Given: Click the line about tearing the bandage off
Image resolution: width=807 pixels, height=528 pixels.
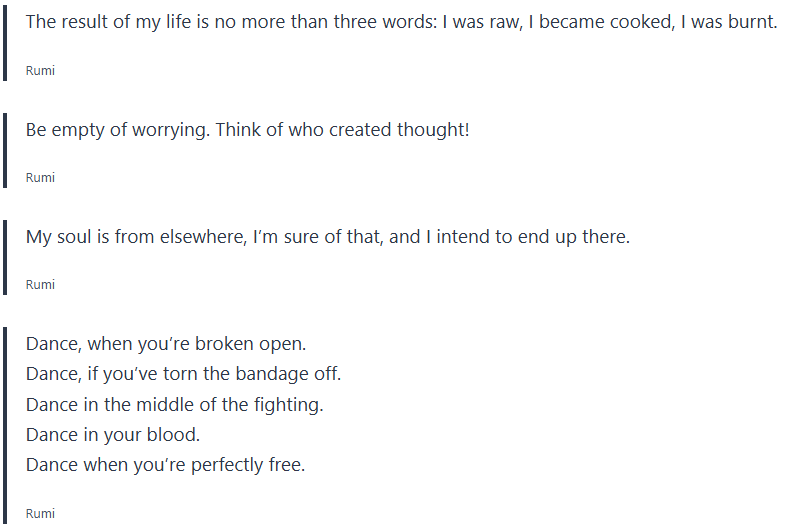Looking at the screenshot, I should 183,374.
